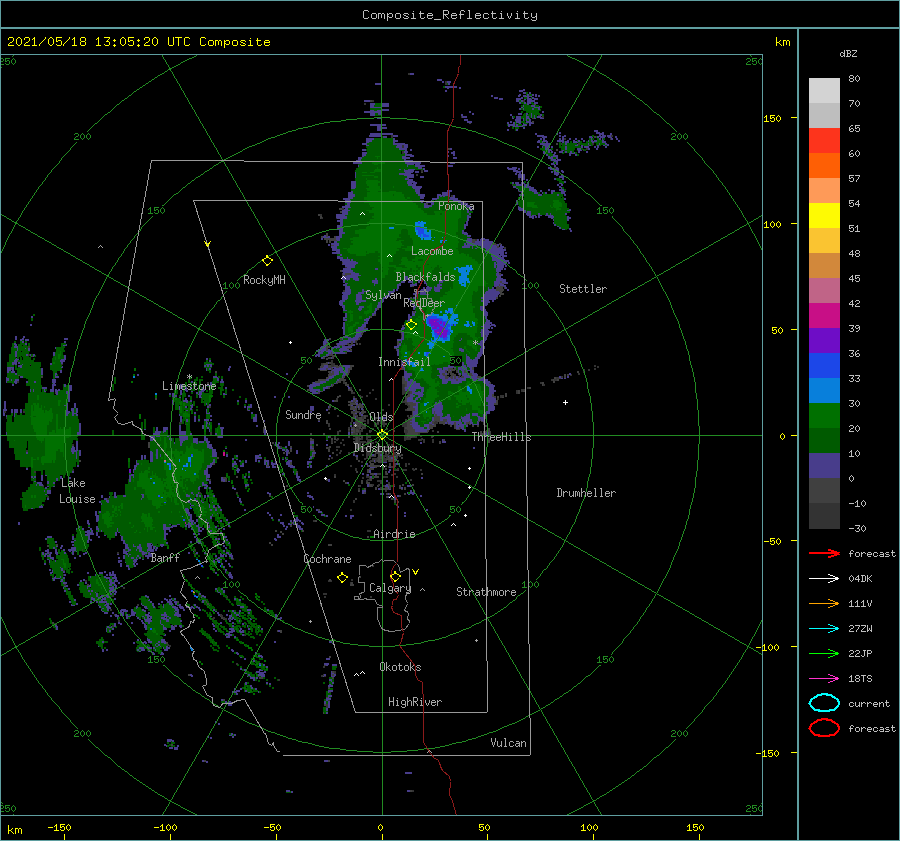Click the HighRiver map label
This screenshot has width=900, height=841.
click(414, 702)
